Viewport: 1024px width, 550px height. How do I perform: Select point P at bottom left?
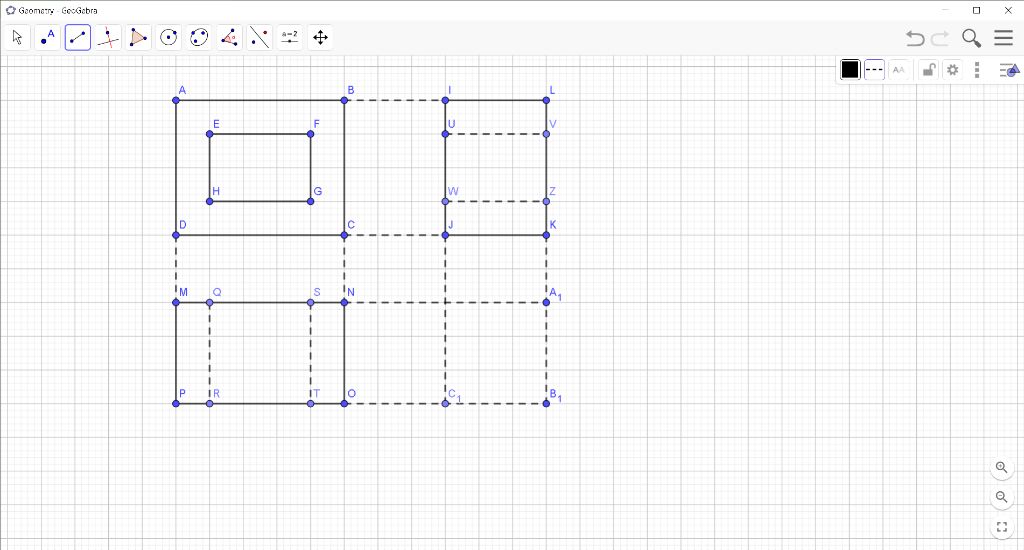[x=176, y=404]
